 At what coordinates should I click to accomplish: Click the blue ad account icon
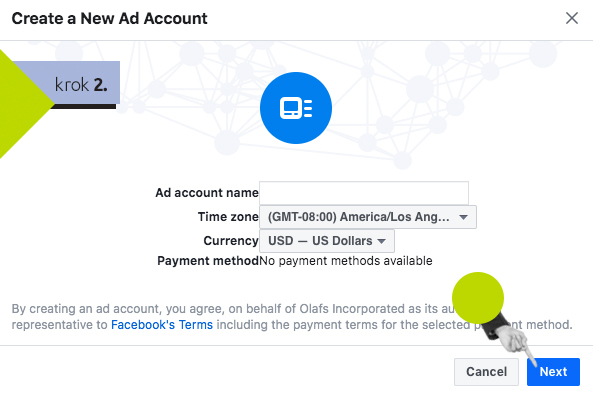(296, 108)
